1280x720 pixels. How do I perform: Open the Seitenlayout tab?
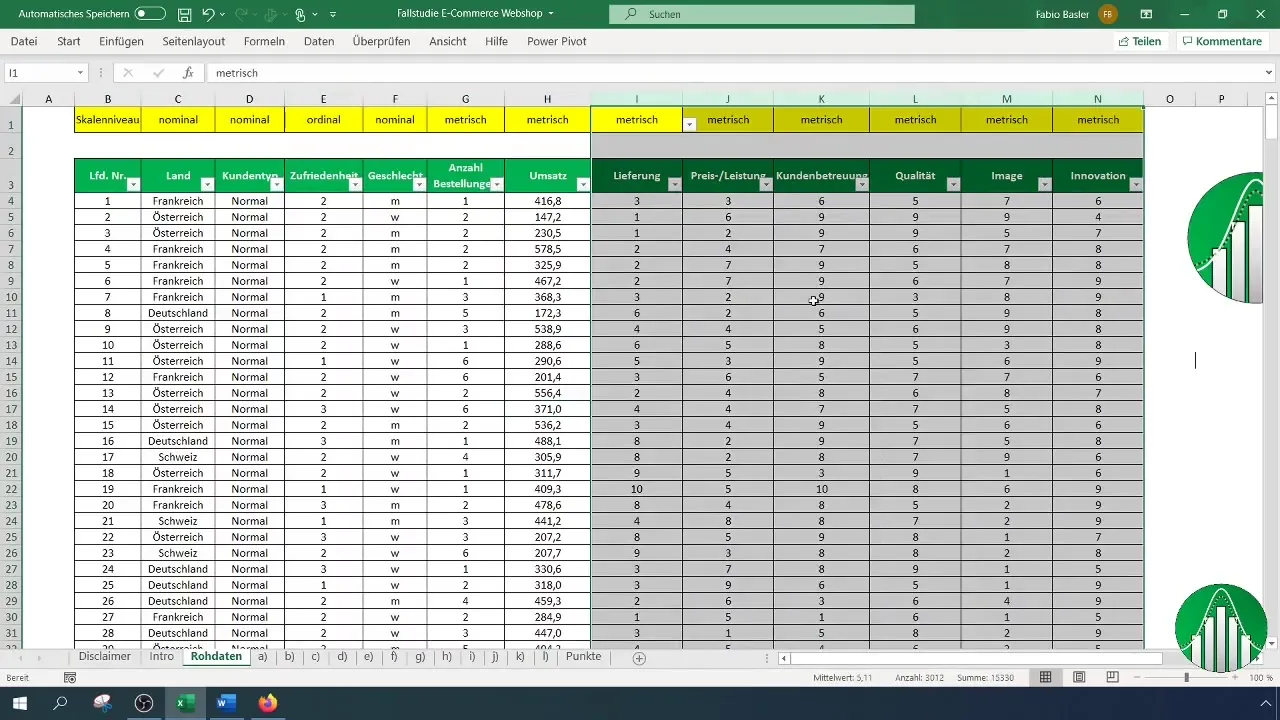[x=194, y=41]
